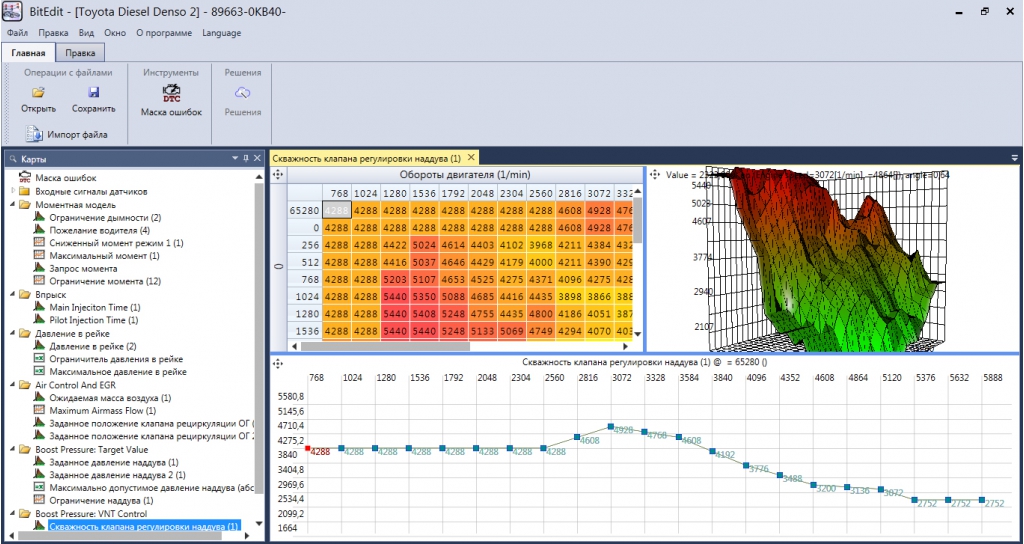The height and width of the screenshot is (544, 1024).
Task: Open the Правка menu in menu bar
Action: [x=53, y=33]
